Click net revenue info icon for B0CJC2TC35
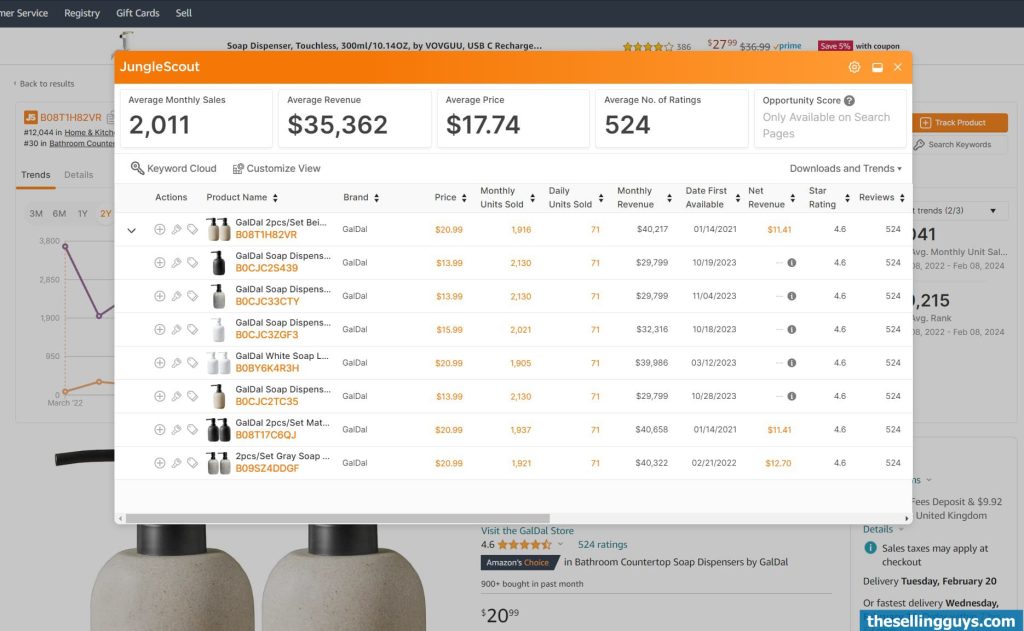Image resolution: width=1024 pixels, height=631 pixels. 792,396
